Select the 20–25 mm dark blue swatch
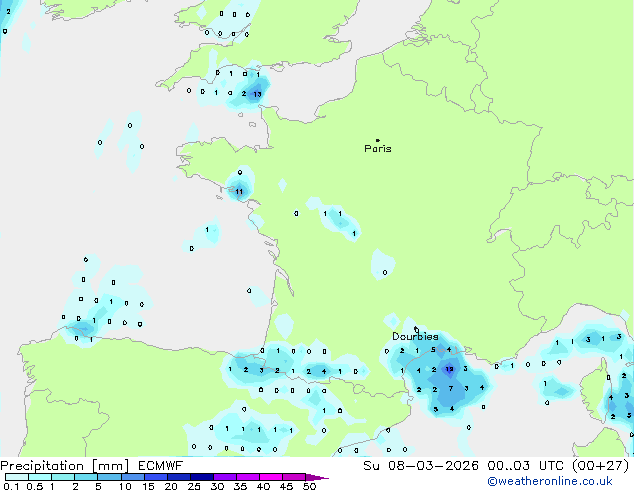The width and height of the screenshot is (634, 490). [179, 477]
